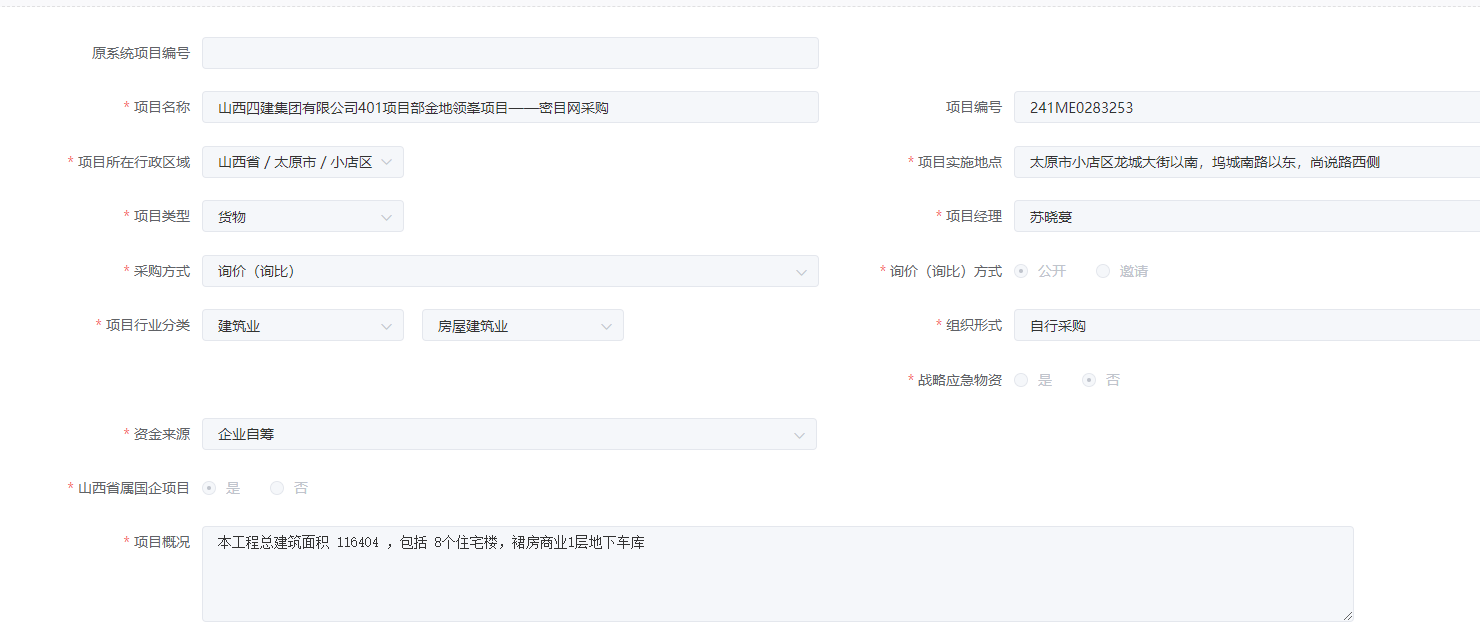Click the 项目概况 textarea resize handle
1480x631 pixels.
(1347, 615)
